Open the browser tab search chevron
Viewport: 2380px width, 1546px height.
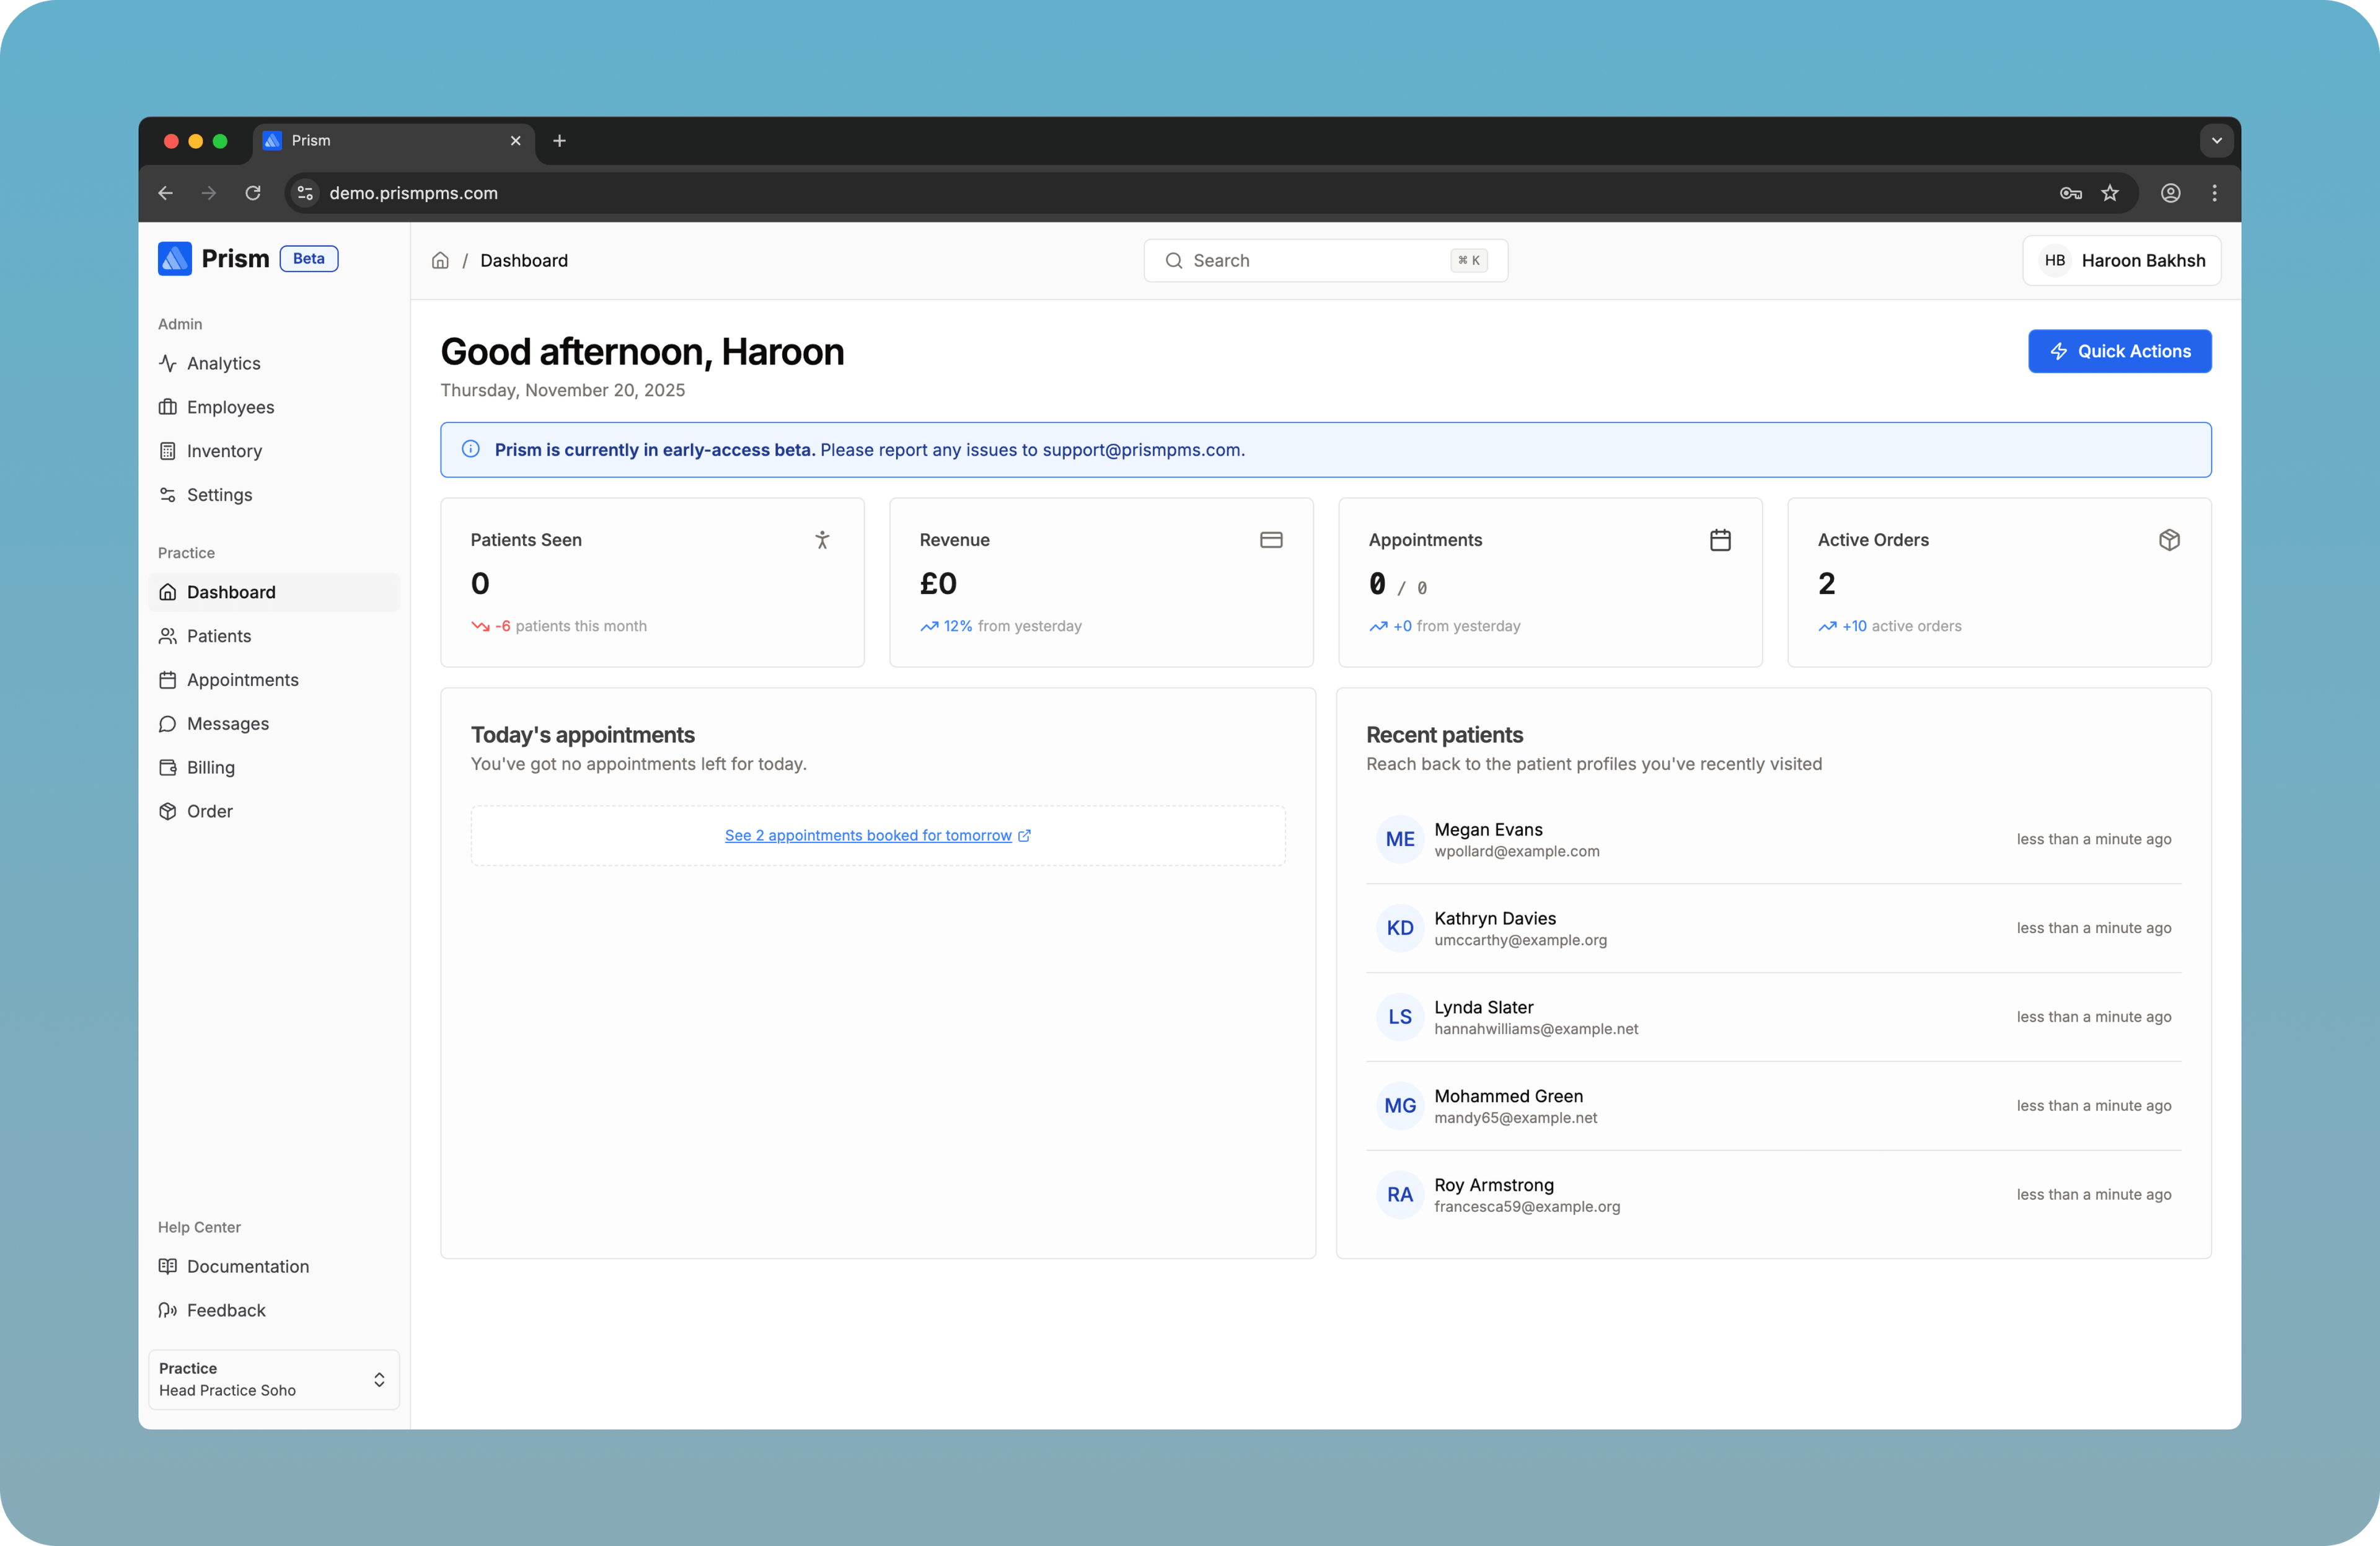(2216, 141)
